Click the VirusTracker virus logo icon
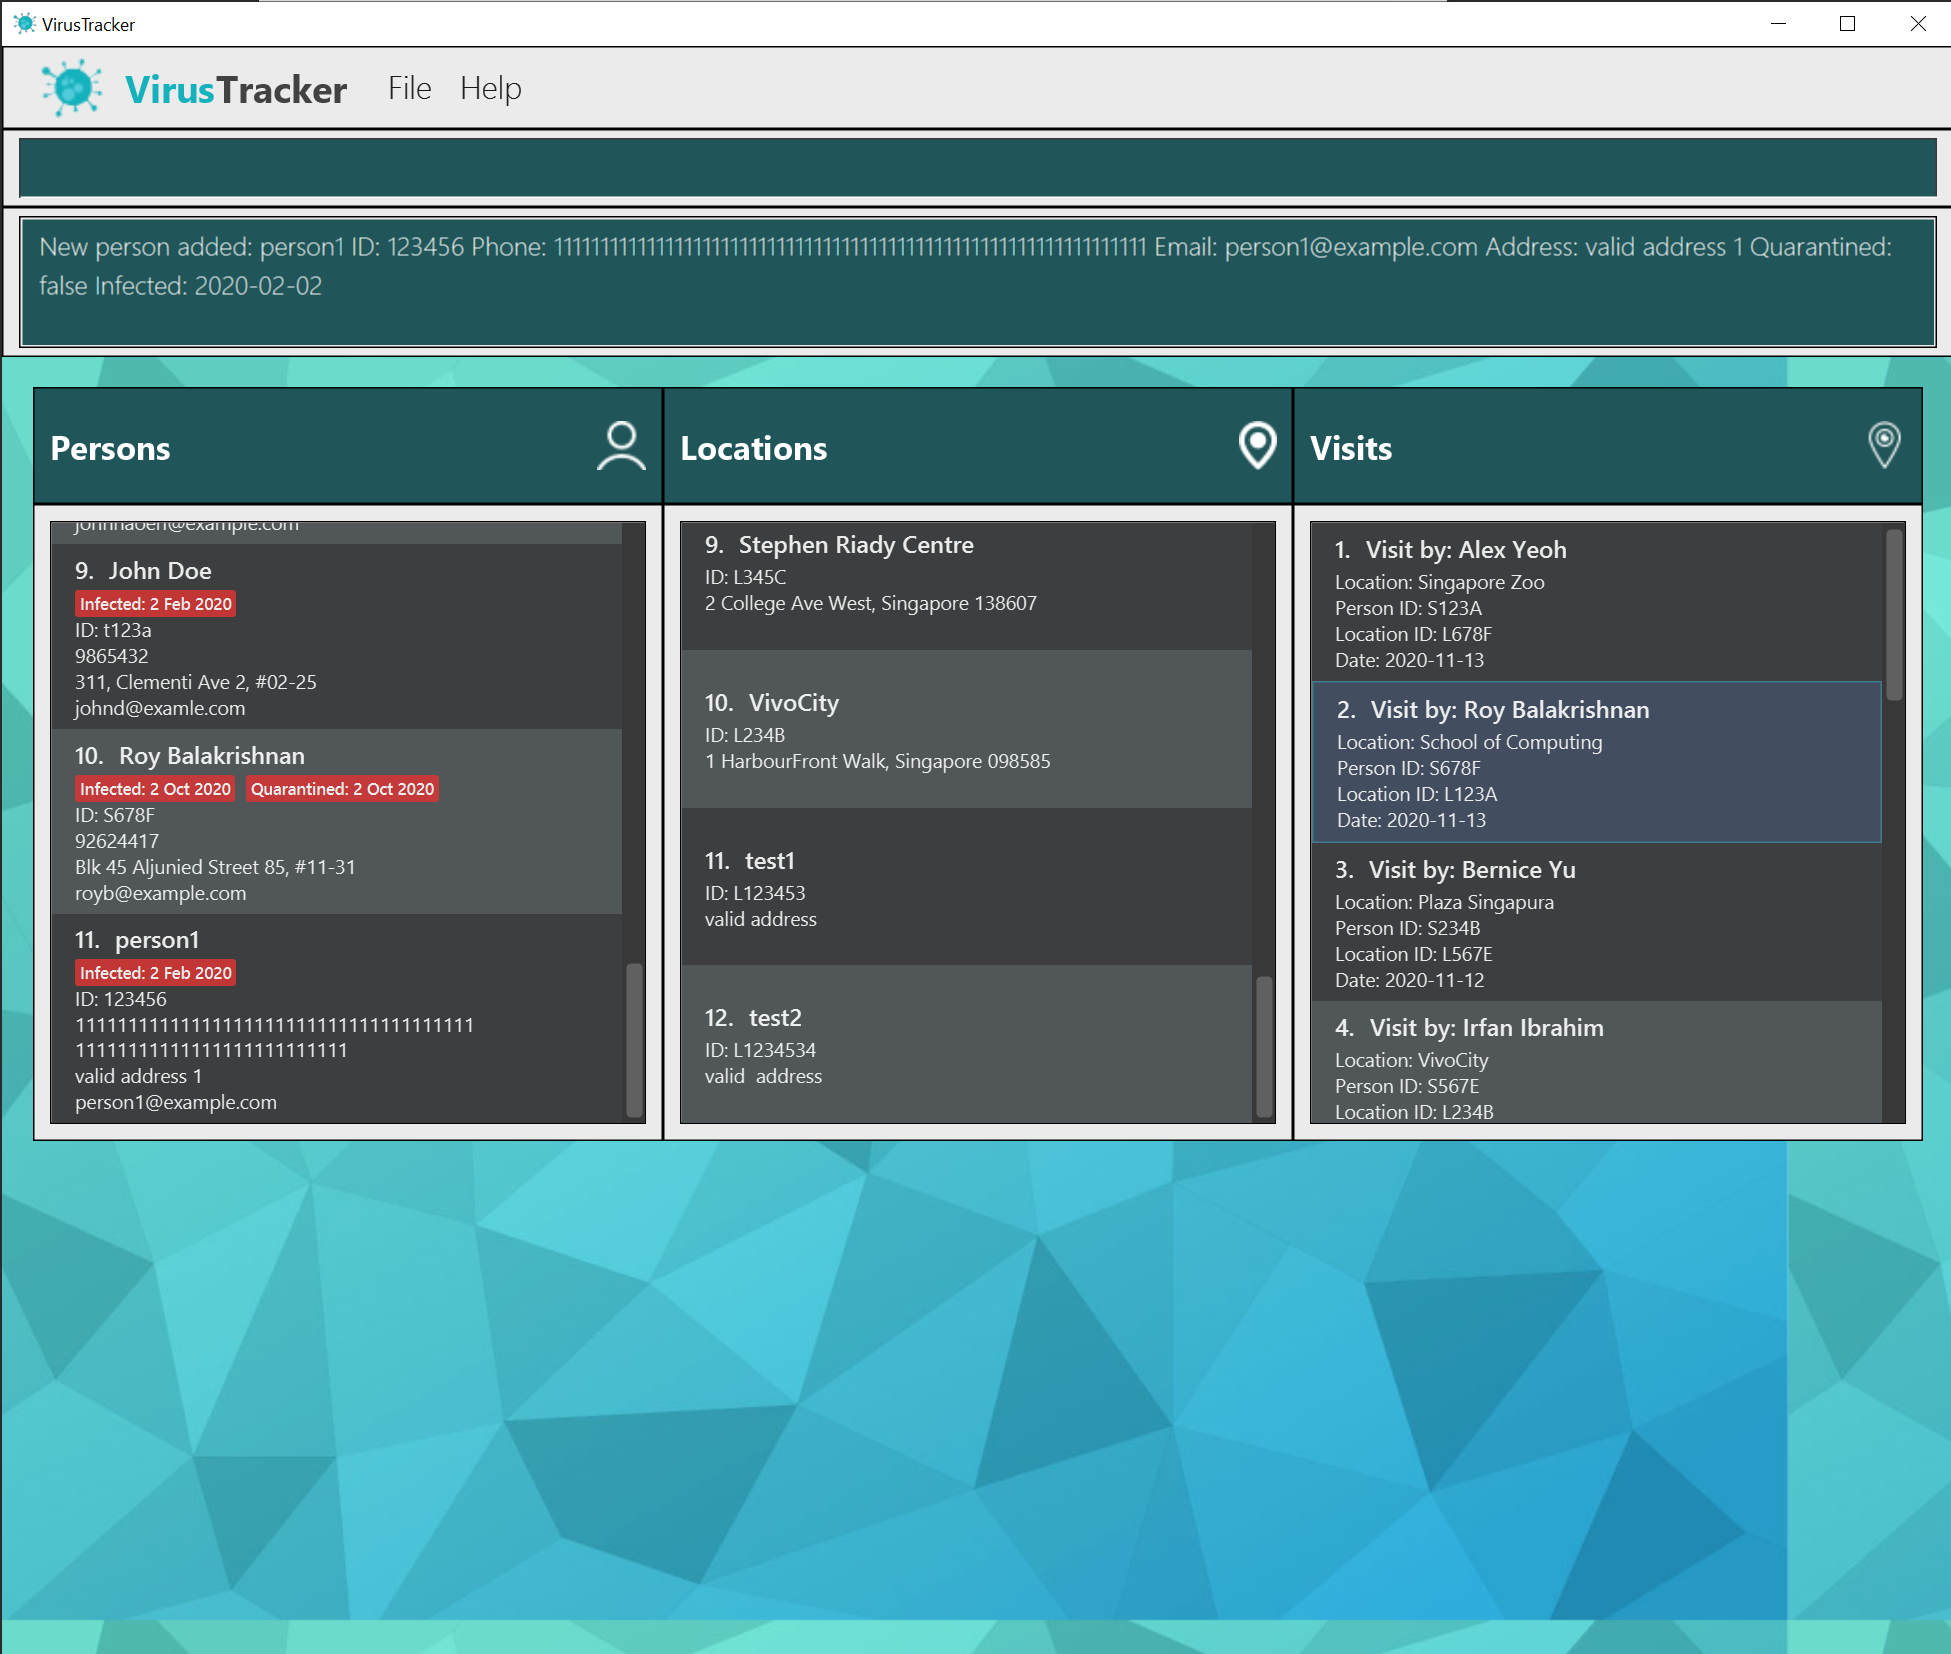The width and height of the screenshot is (1951, 1654). tap(71, 88)
